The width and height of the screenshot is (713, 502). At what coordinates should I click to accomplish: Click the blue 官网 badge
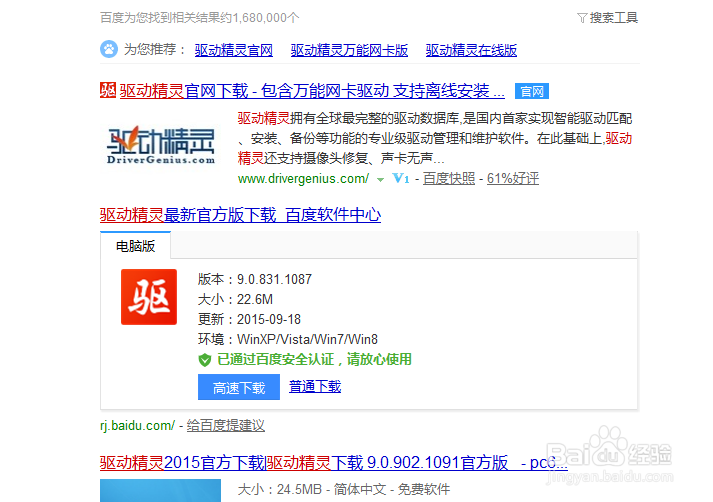pyautogui.click(x=532, y=91)
